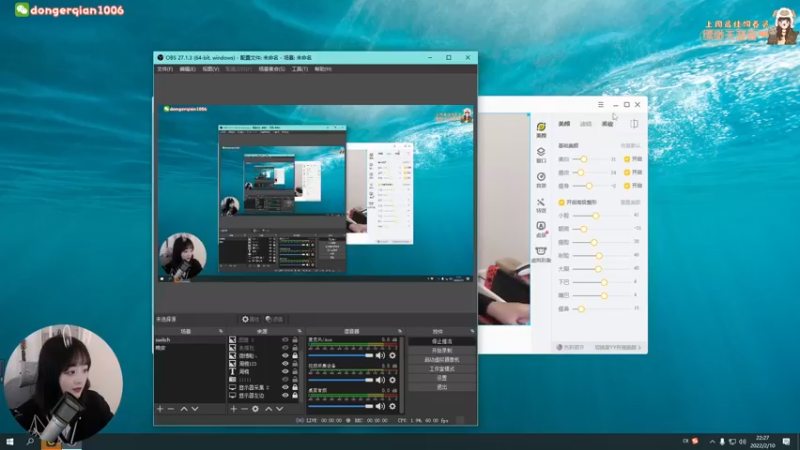Adjust the 大眼 big eyes slider
This screenshot has height=450, width=800.
601,269
